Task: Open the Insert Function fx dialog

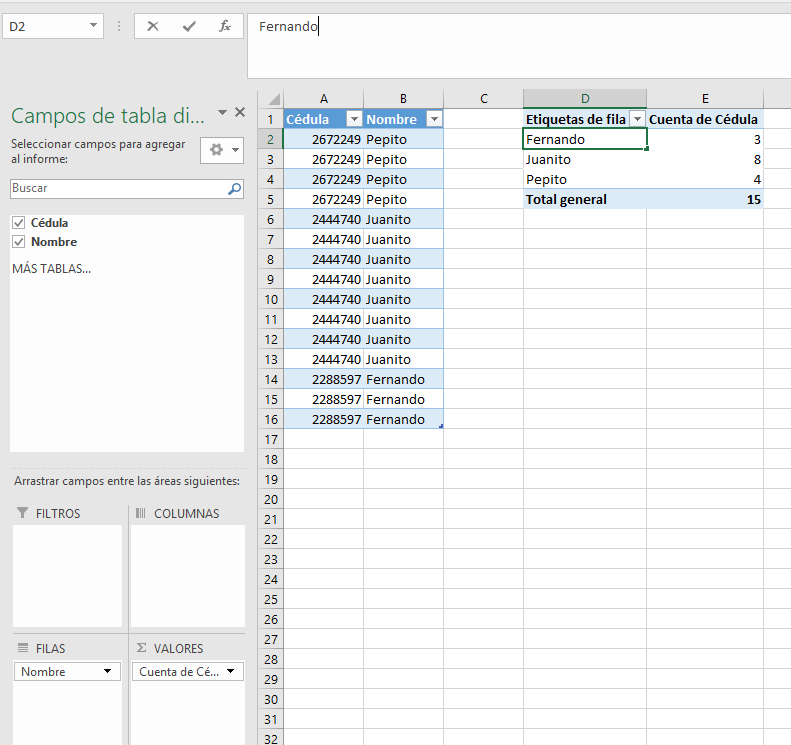Action: click(224, 26)
